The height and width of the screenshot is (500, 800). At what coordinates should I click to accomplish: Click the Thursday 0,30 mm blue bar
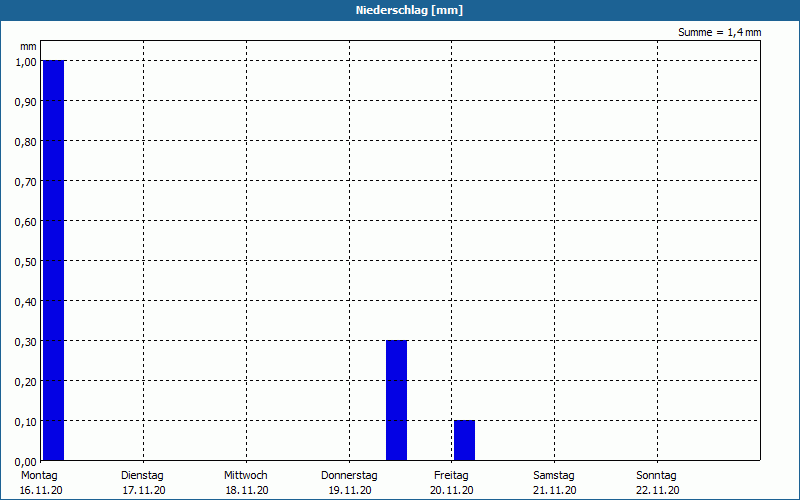click(x=396, y=401)
